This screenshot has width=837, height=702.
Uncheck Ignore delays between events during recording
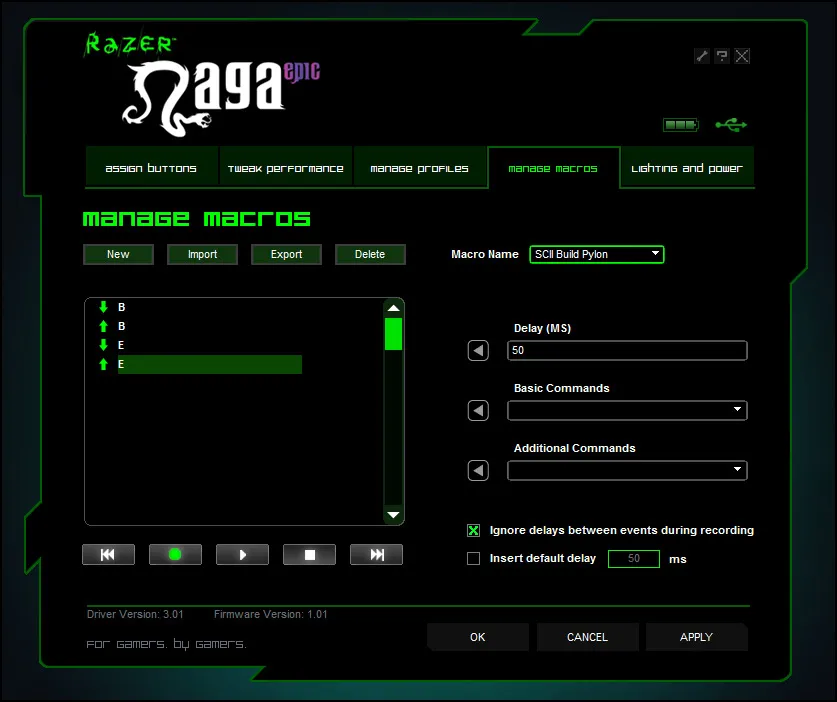click(x=473, y=530)
